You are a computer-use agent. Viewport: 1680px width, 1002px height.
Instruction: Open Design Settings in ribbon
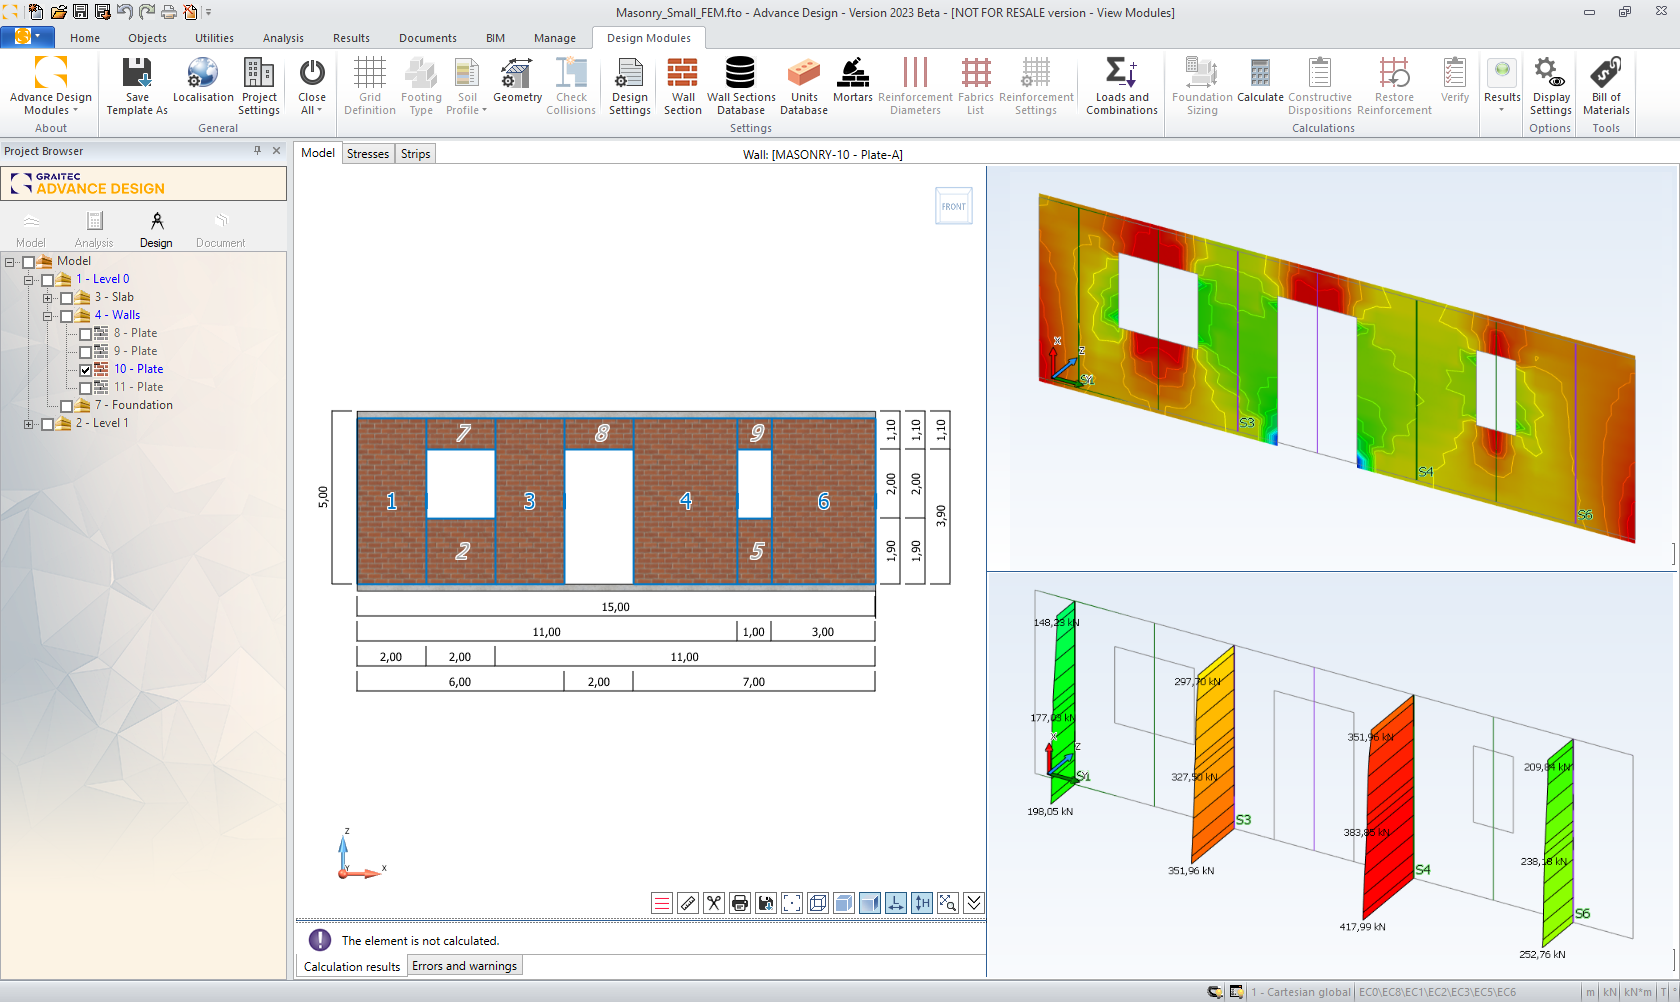click(x=630, y=86)
